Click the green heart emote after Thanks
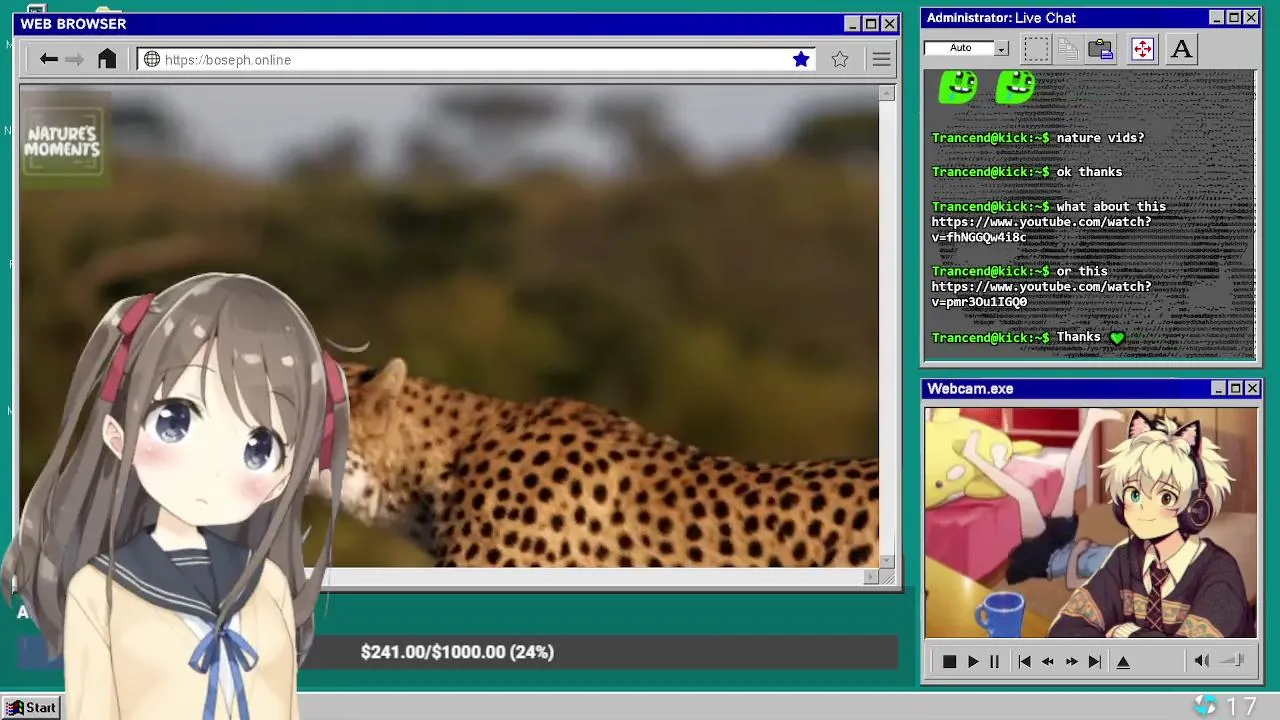Image resolution: width=1280 pixels, height=720 pixels. pyautogui.click(x=1117, y=337)
